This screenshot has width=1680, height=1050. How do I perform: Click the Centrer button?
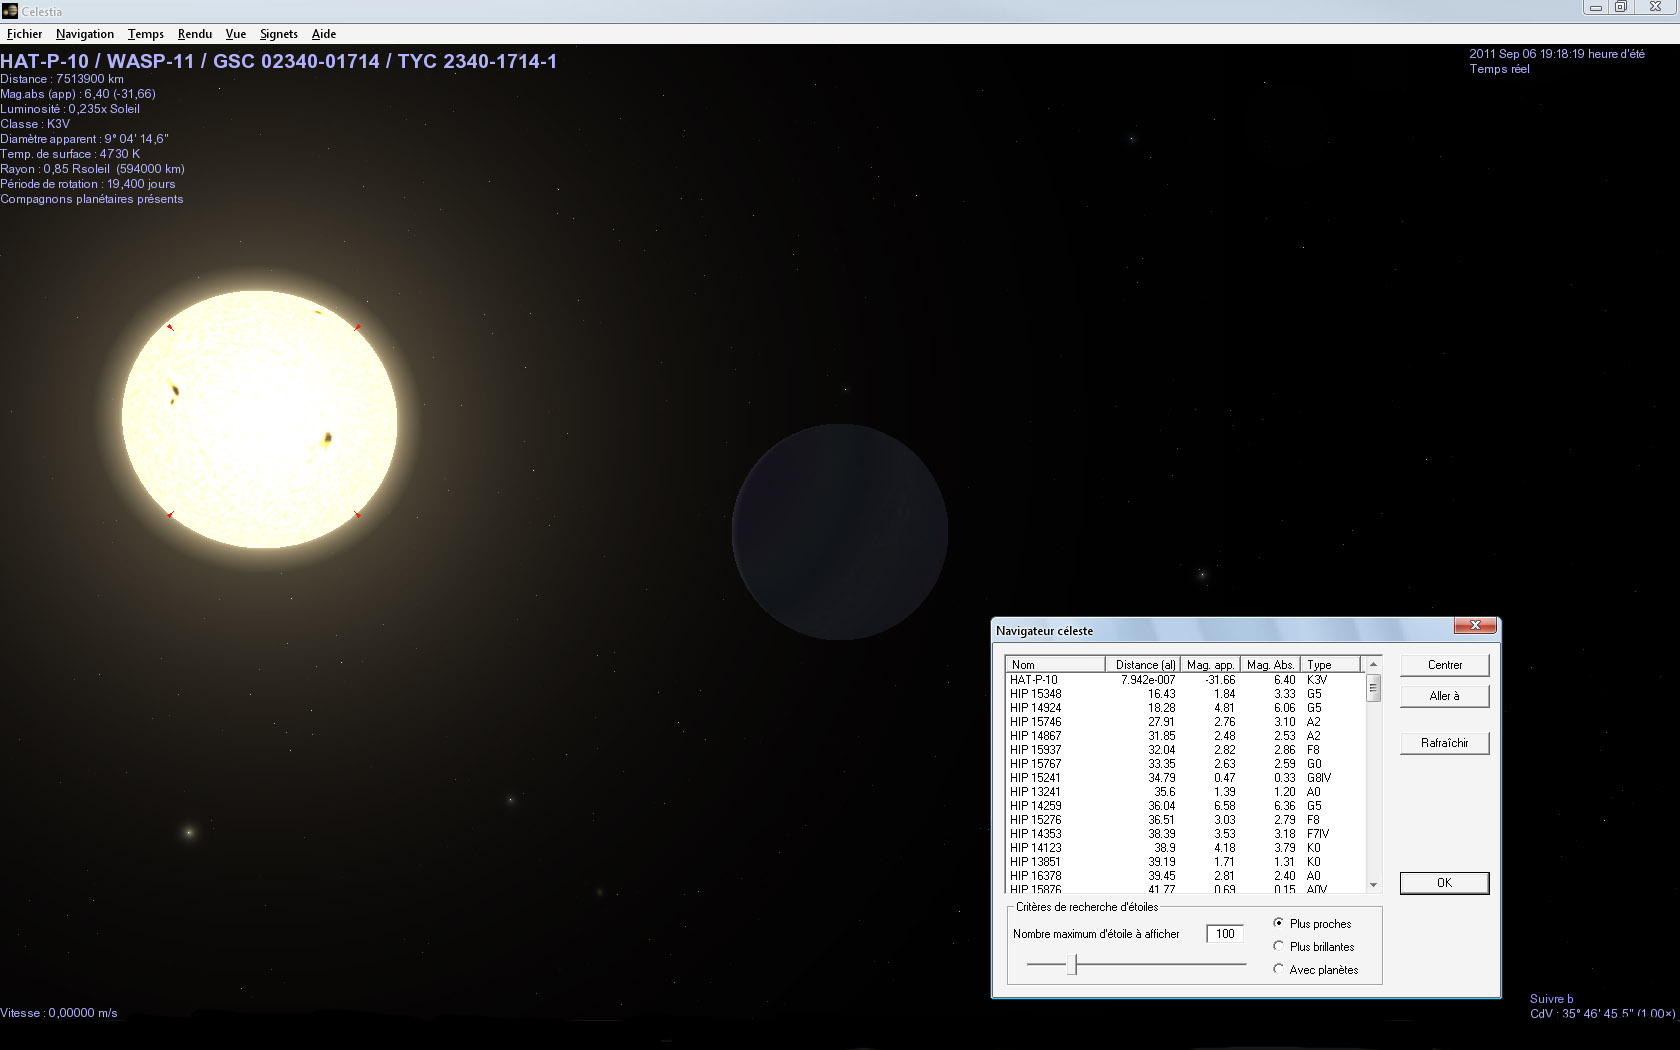coord(1444,665)
